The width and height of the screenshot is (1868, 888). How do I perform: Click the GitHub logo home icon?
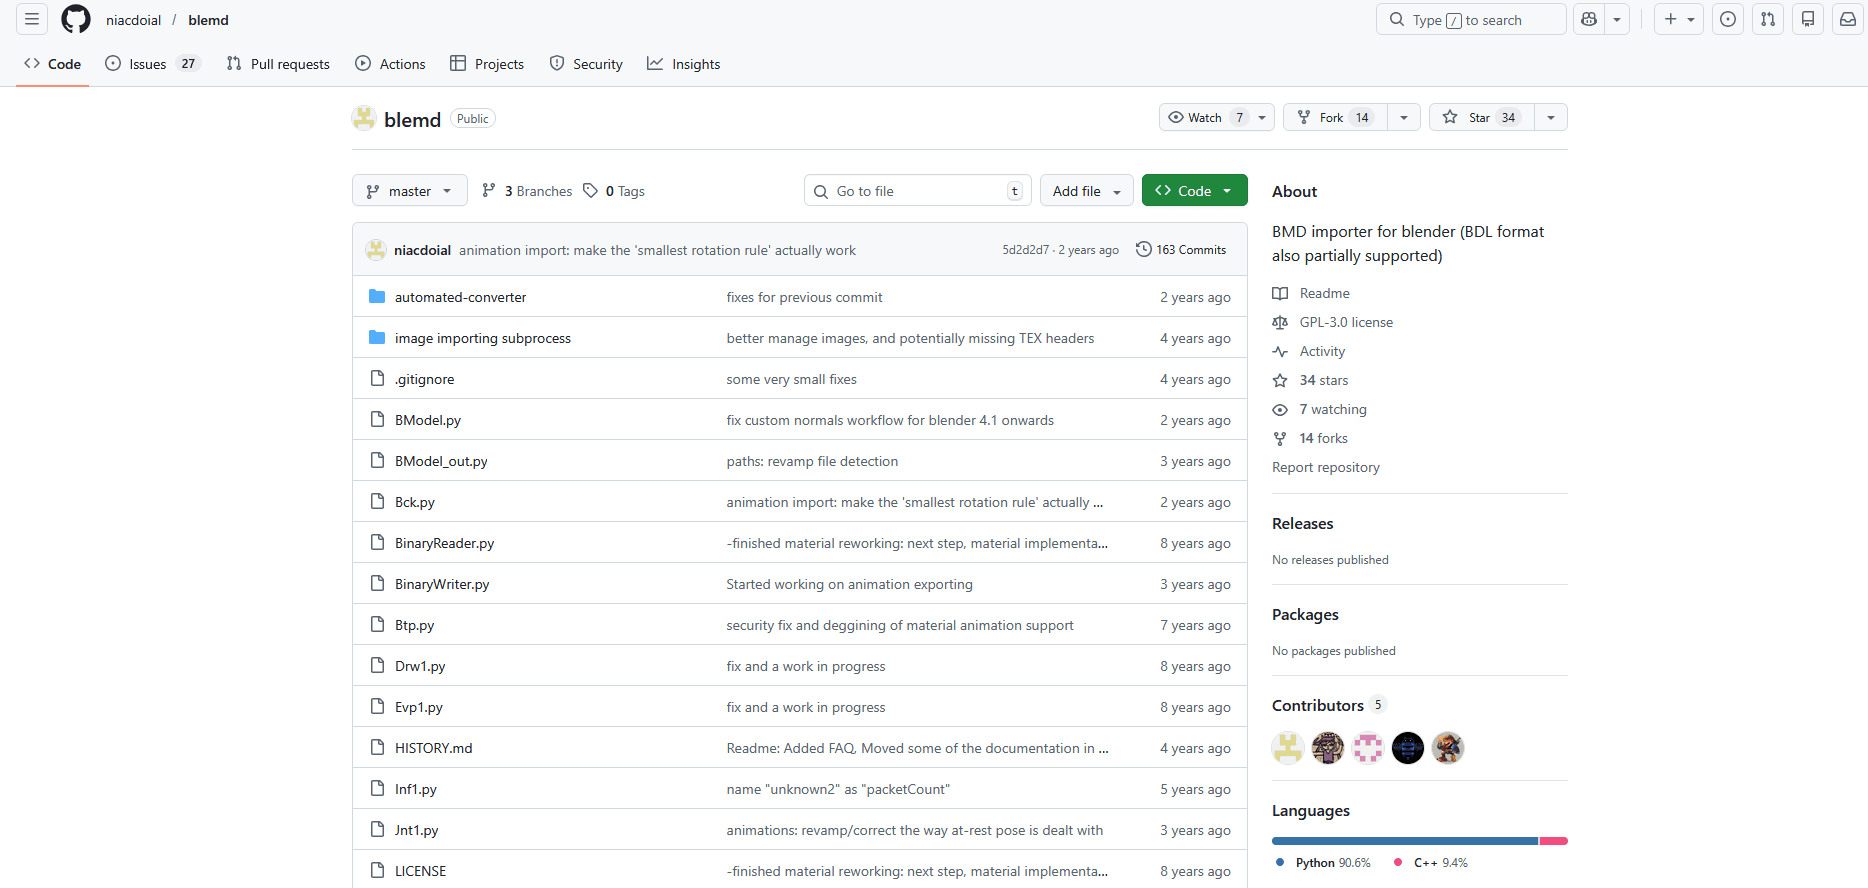point(76,20)
